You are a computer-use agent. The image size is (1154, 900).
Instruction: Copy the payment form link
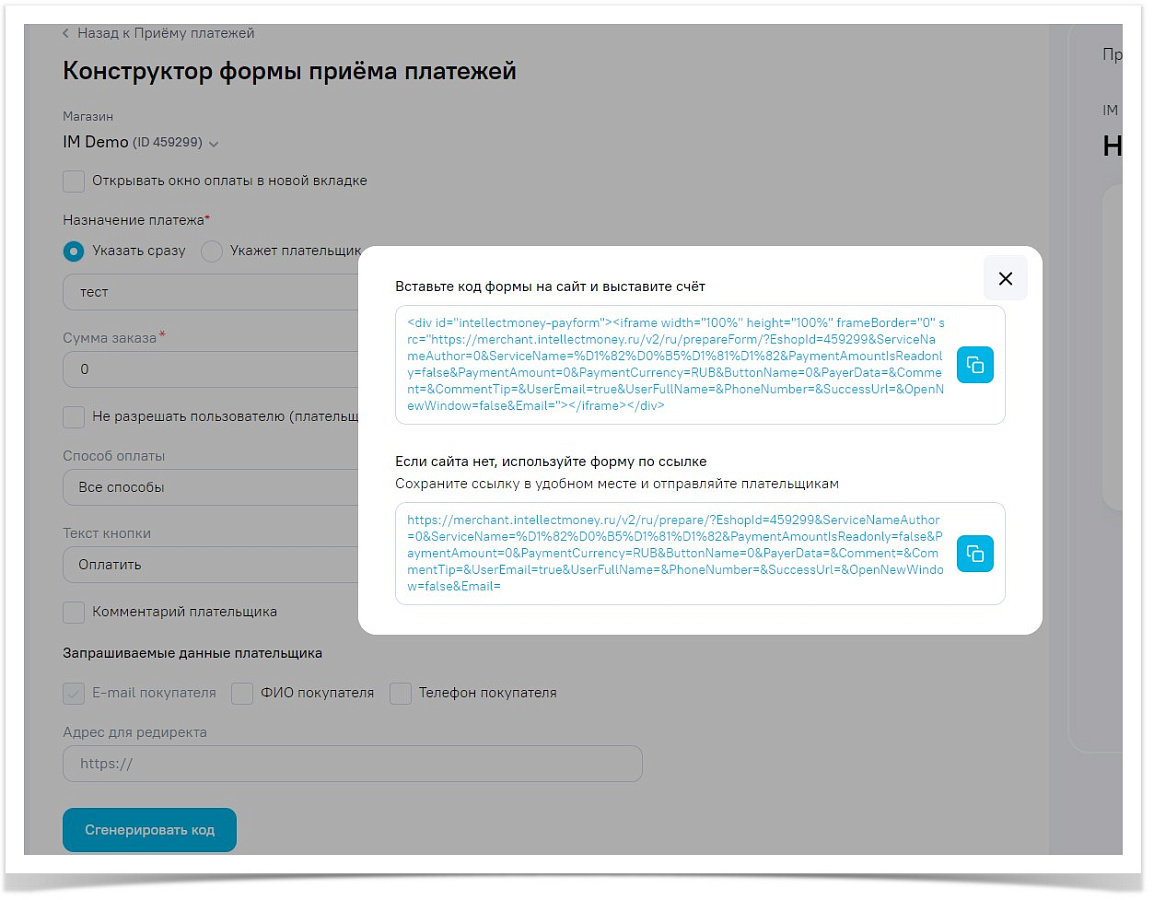(x=974, y=553)
